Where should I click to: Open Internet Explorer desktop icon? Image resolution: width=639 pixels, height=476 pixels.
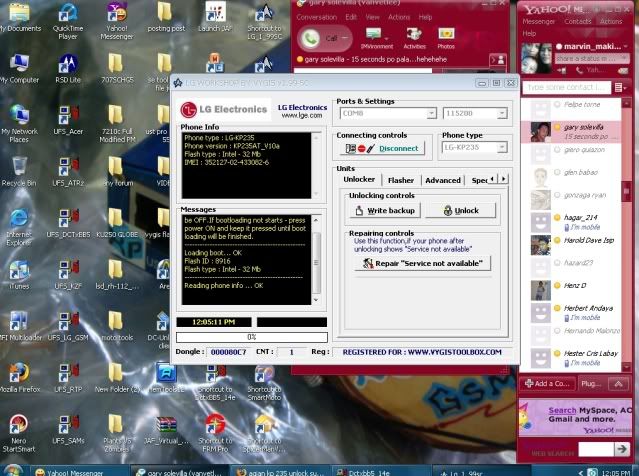(x=19, y=227)
